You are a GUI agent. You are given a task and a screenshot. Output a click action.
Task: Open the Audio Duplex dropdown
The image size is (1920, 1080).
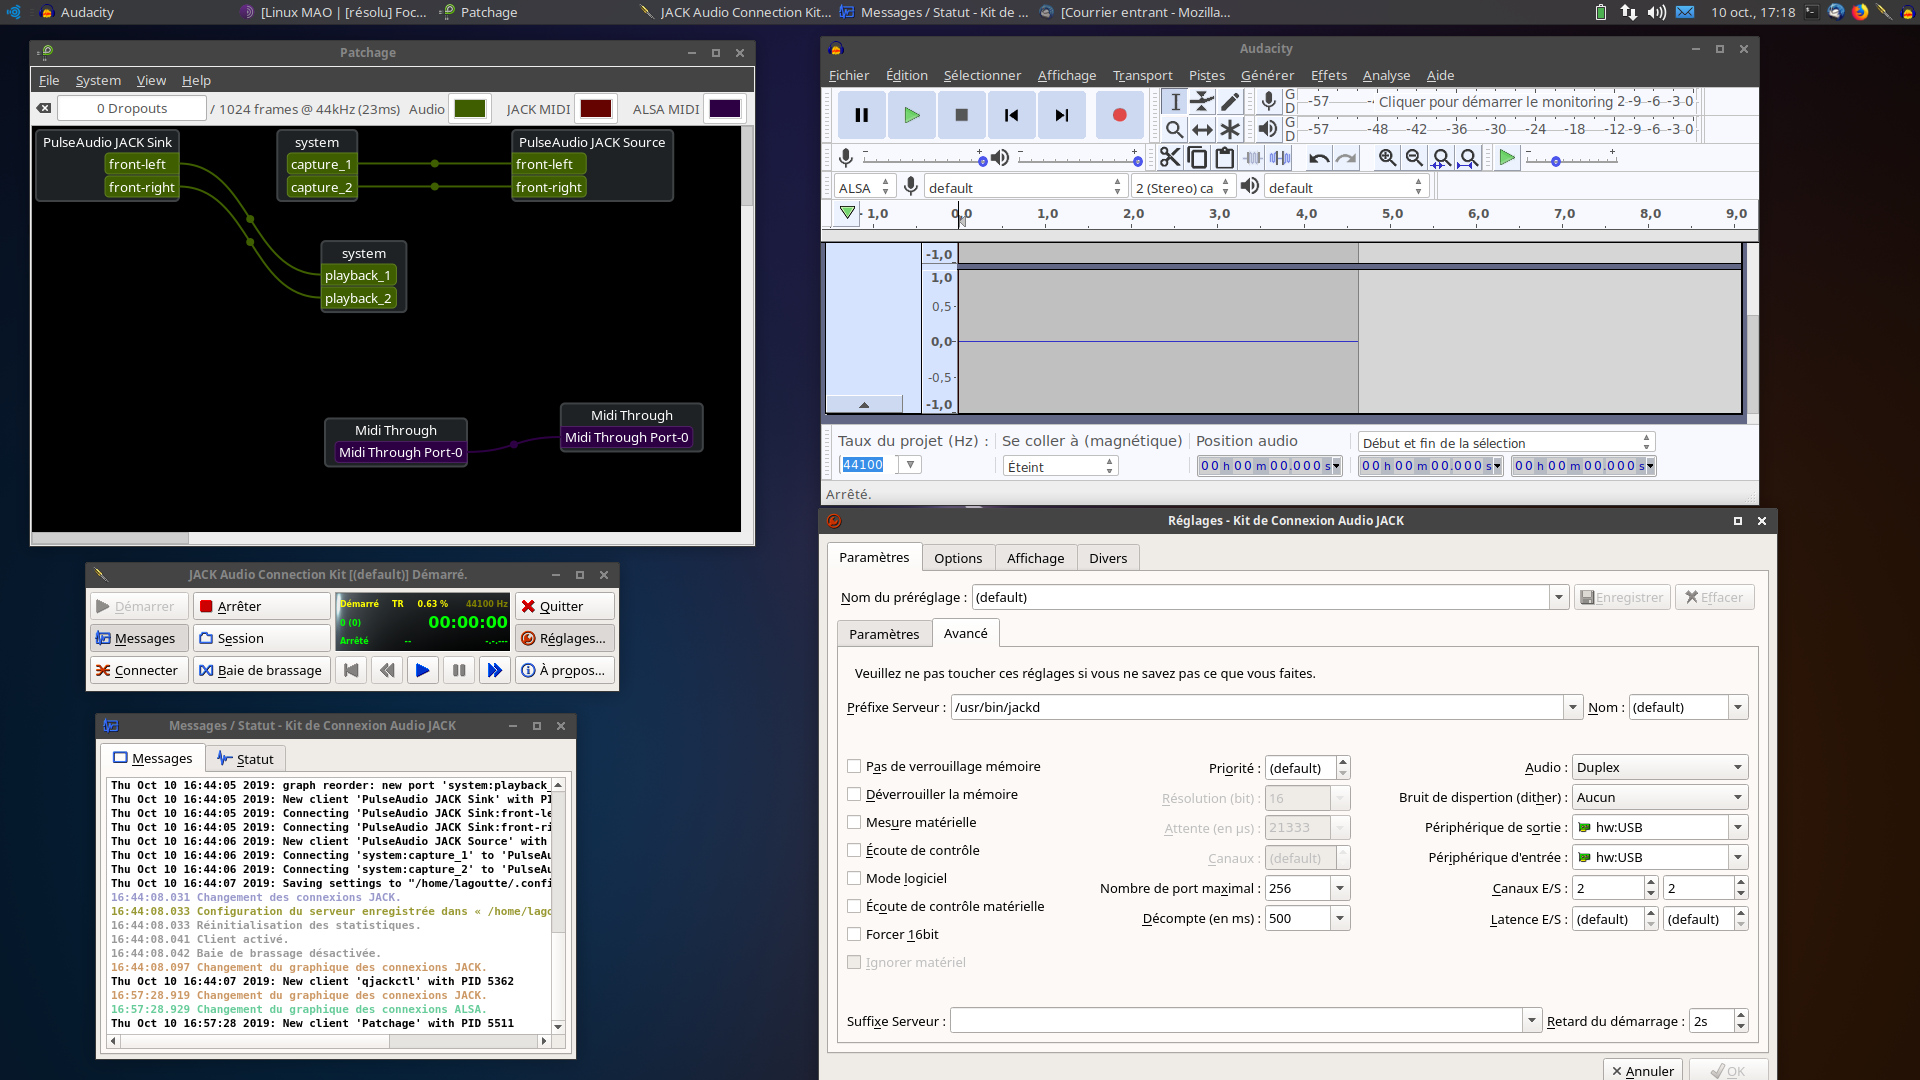(1660, 767)
